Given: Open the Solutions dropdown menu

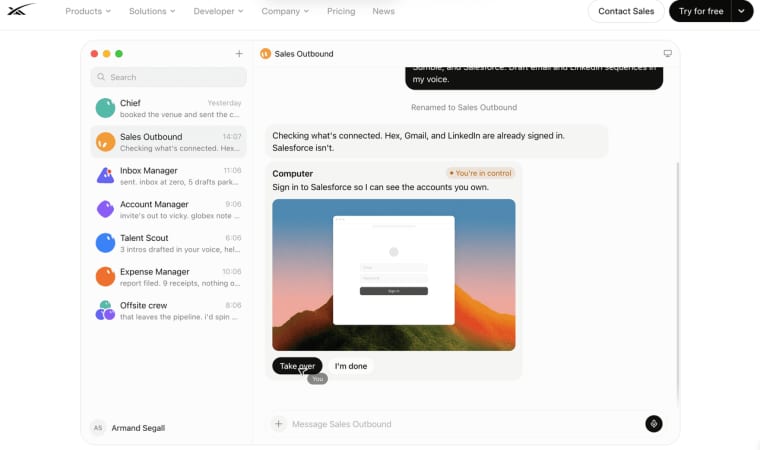Looking at the screenshot, I should point(152,11).
